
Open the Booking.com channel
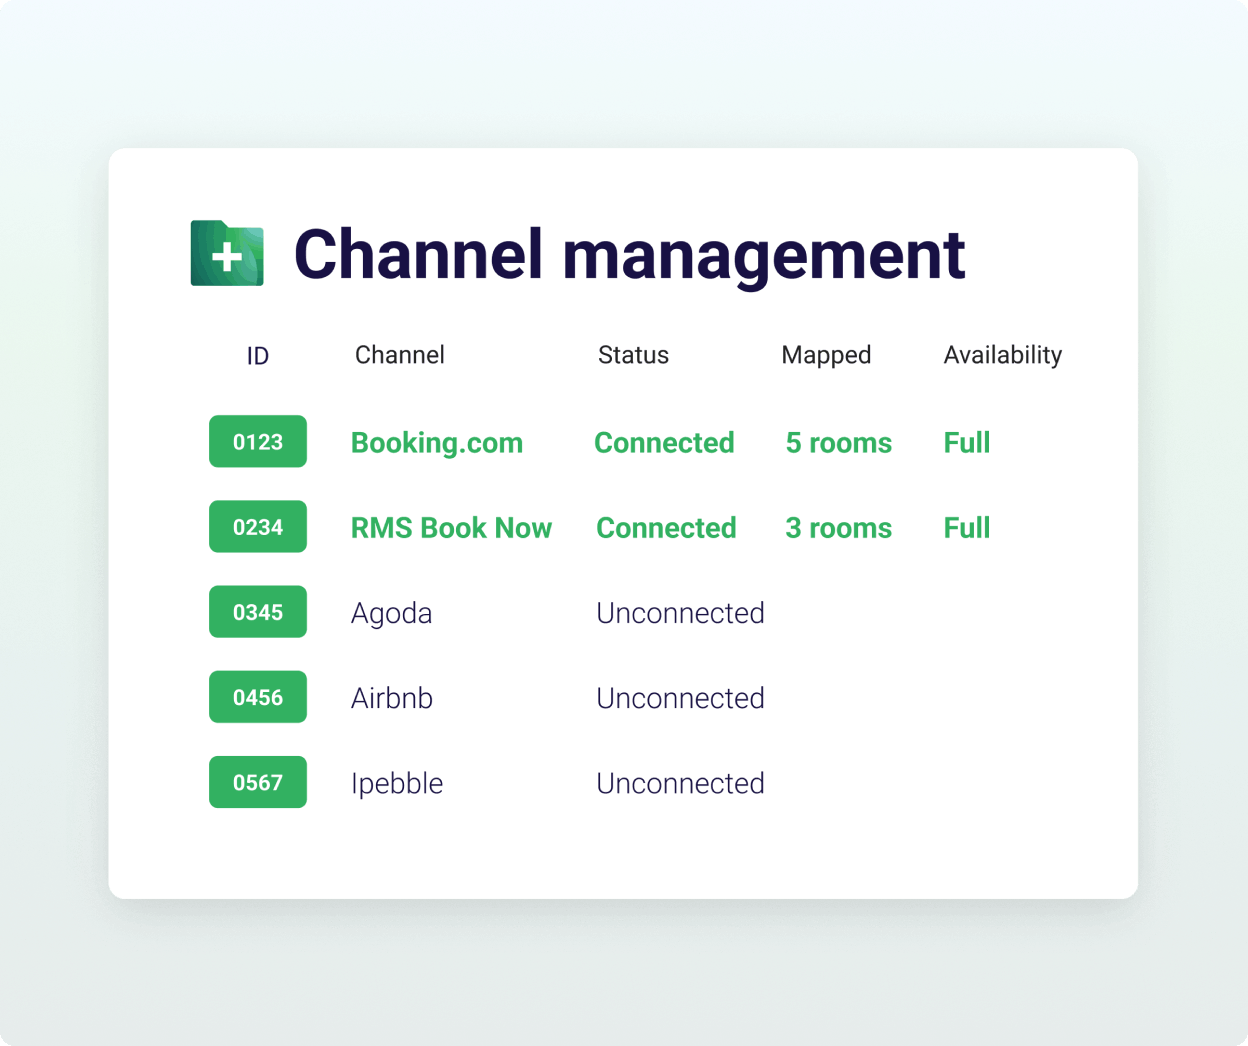click(437, 443)
